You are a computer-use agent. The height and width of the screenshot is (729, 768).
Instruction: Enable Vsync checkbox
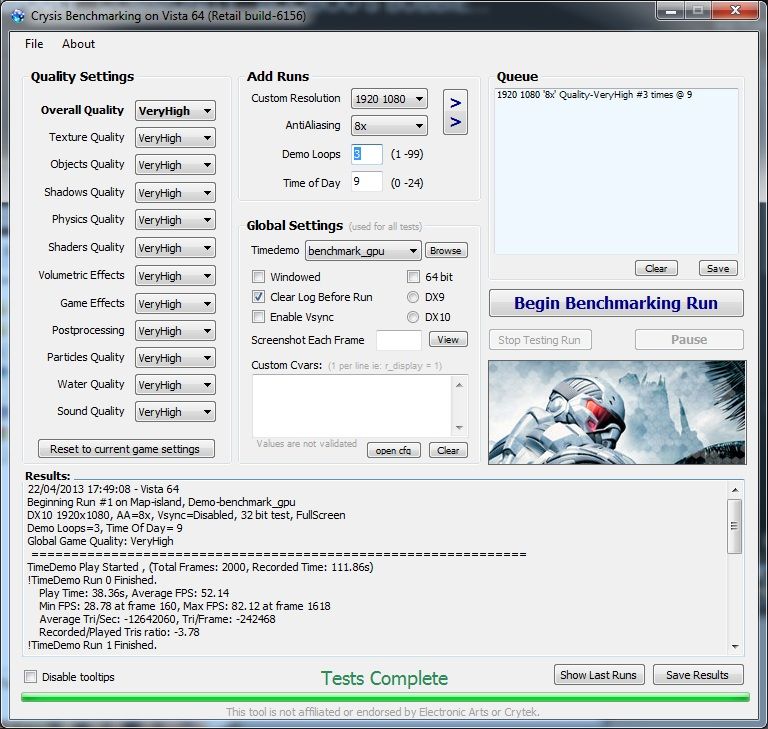click(258, 317)
